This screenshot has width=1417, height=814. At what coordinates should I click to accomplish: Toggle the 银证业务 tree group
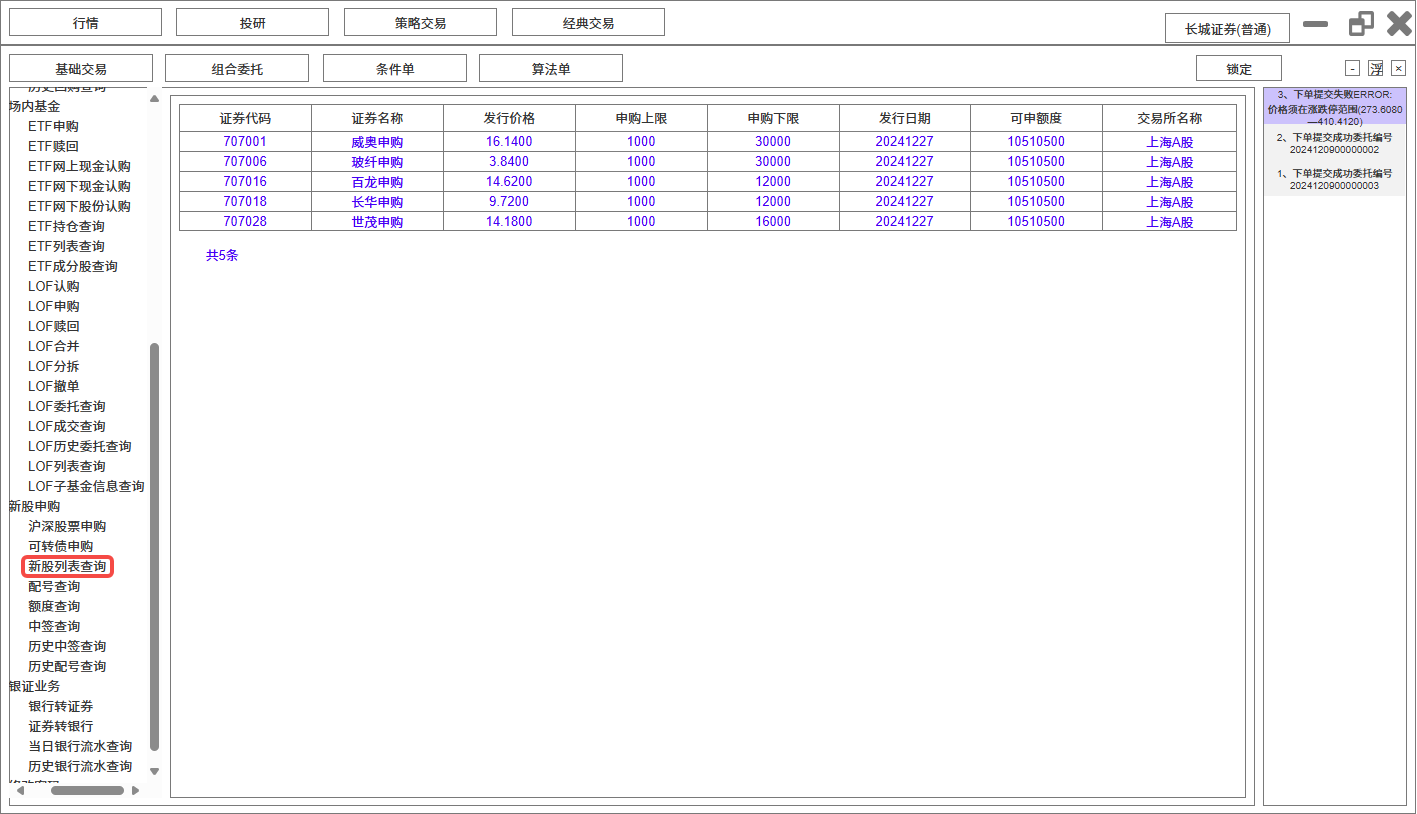pos(35,686)
